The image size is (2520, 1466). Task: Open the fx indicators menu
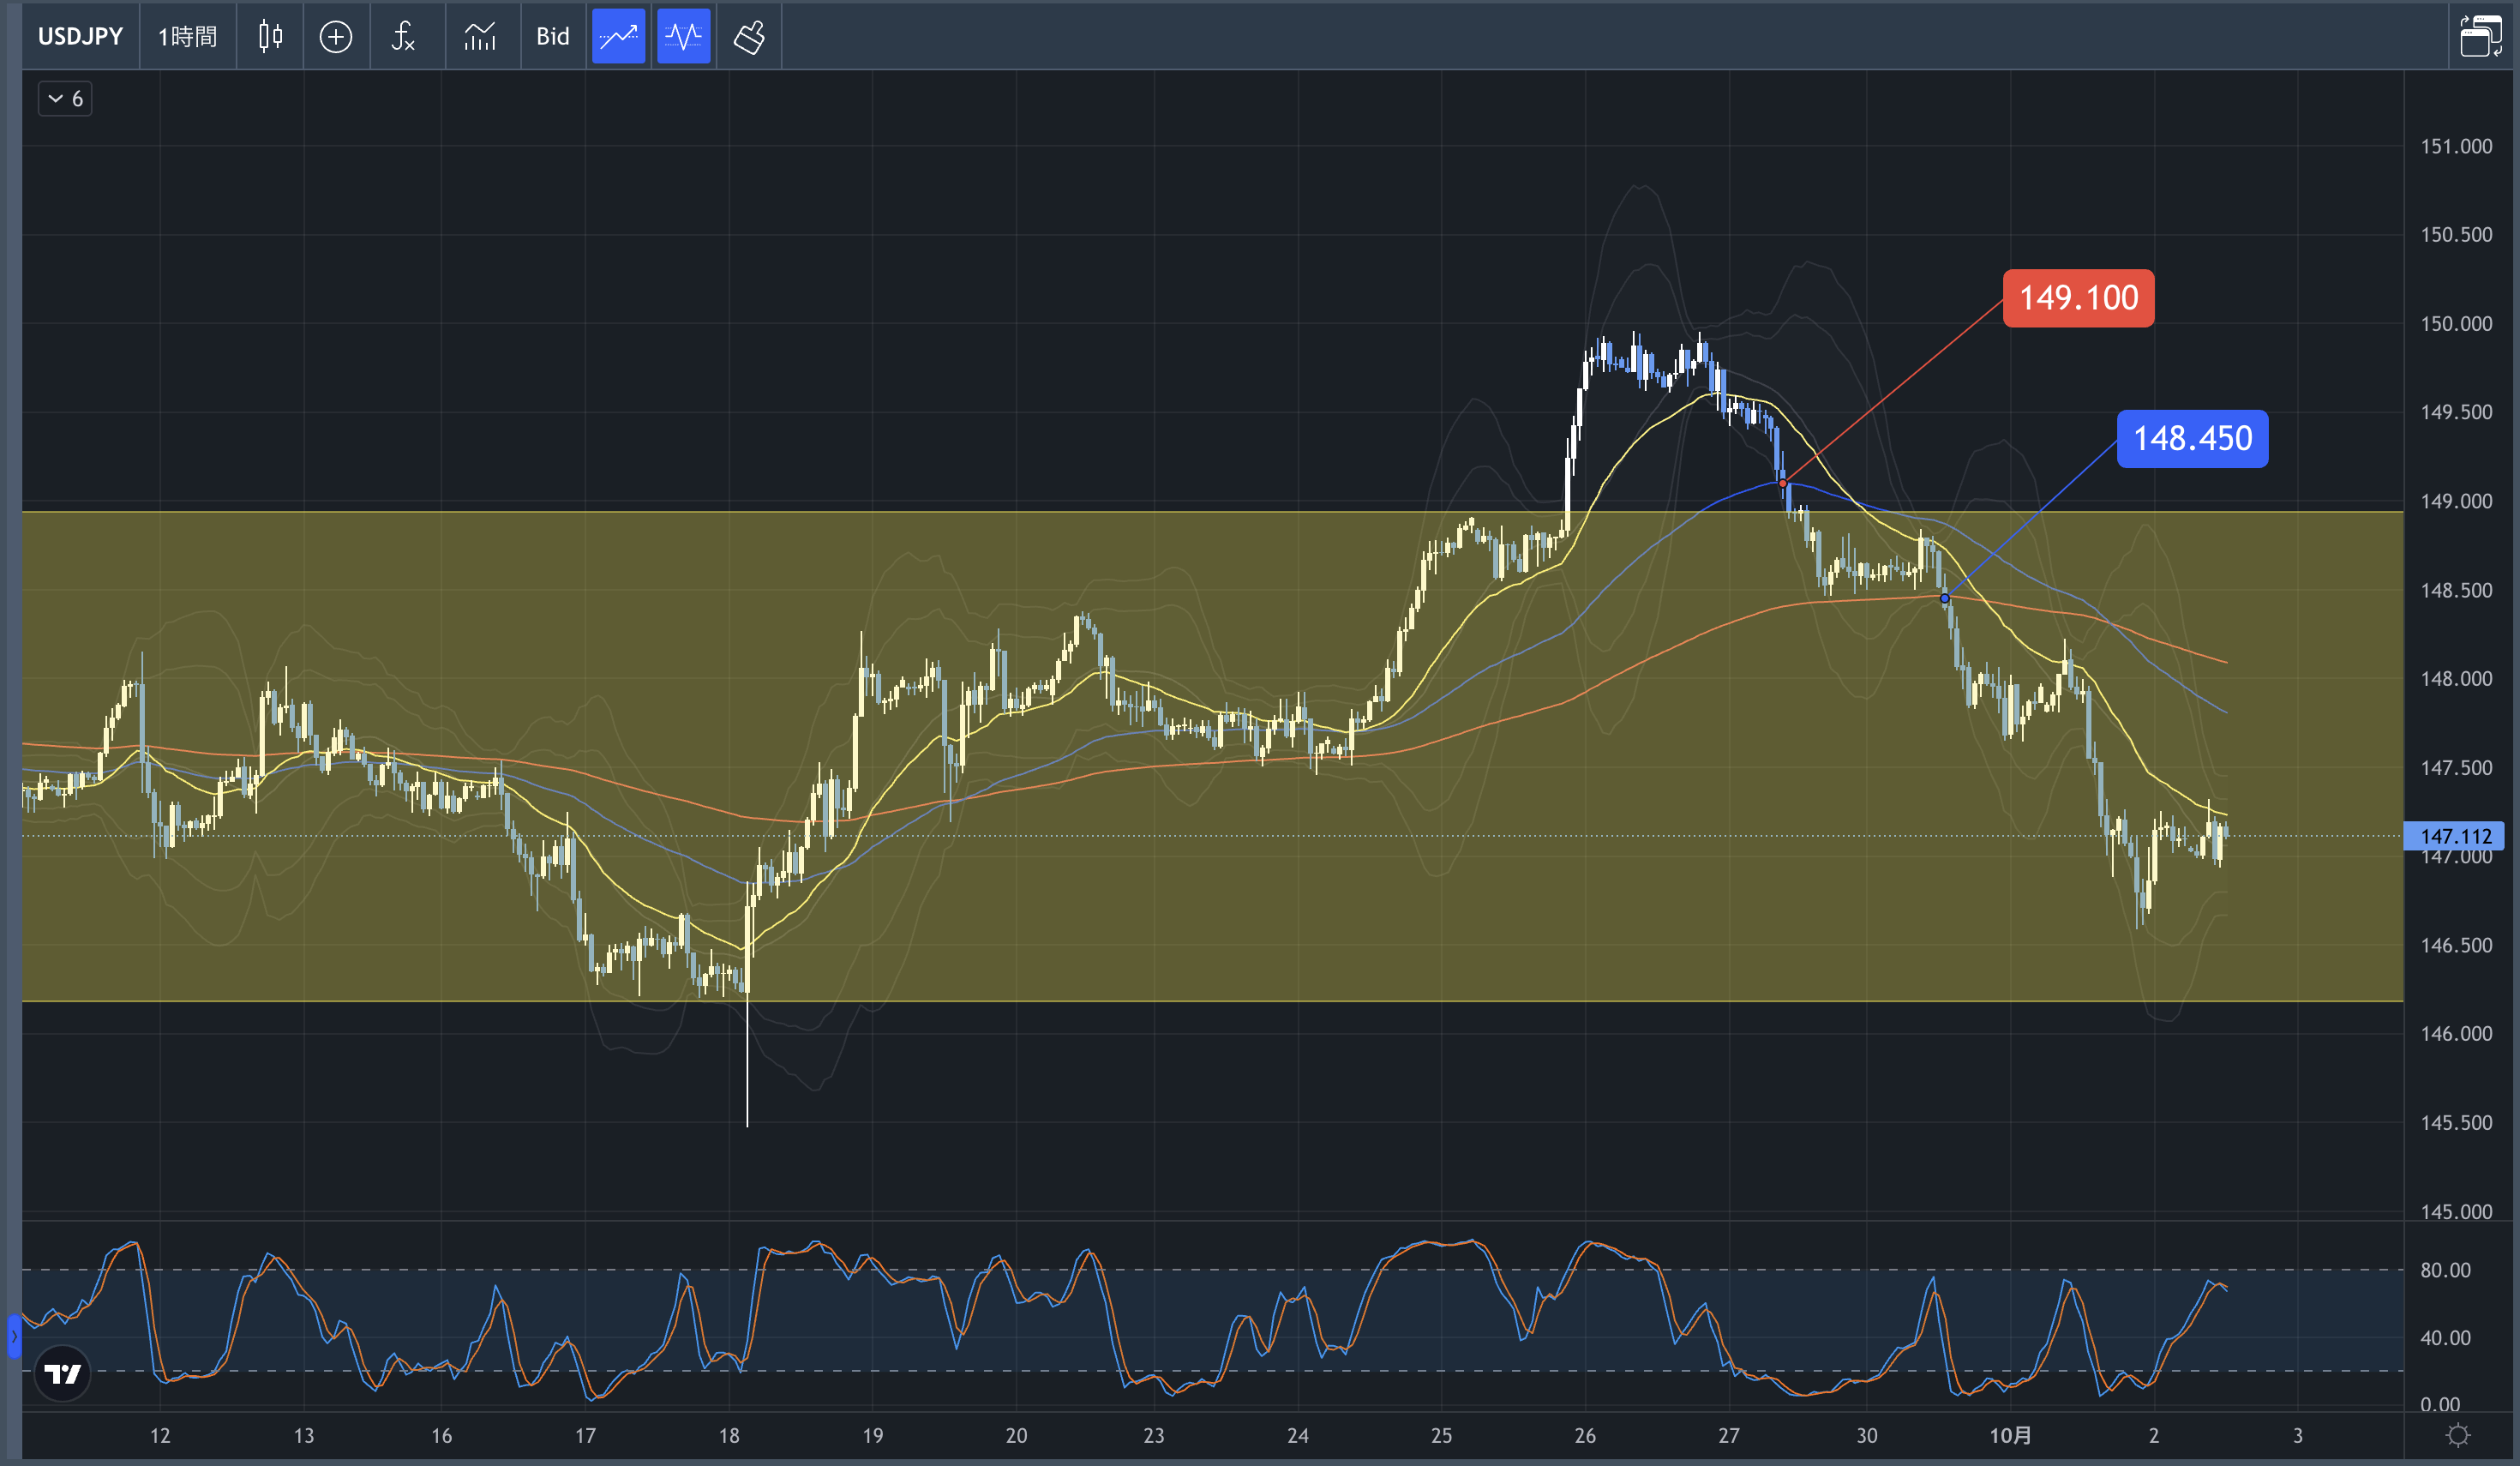coord(403,37)
